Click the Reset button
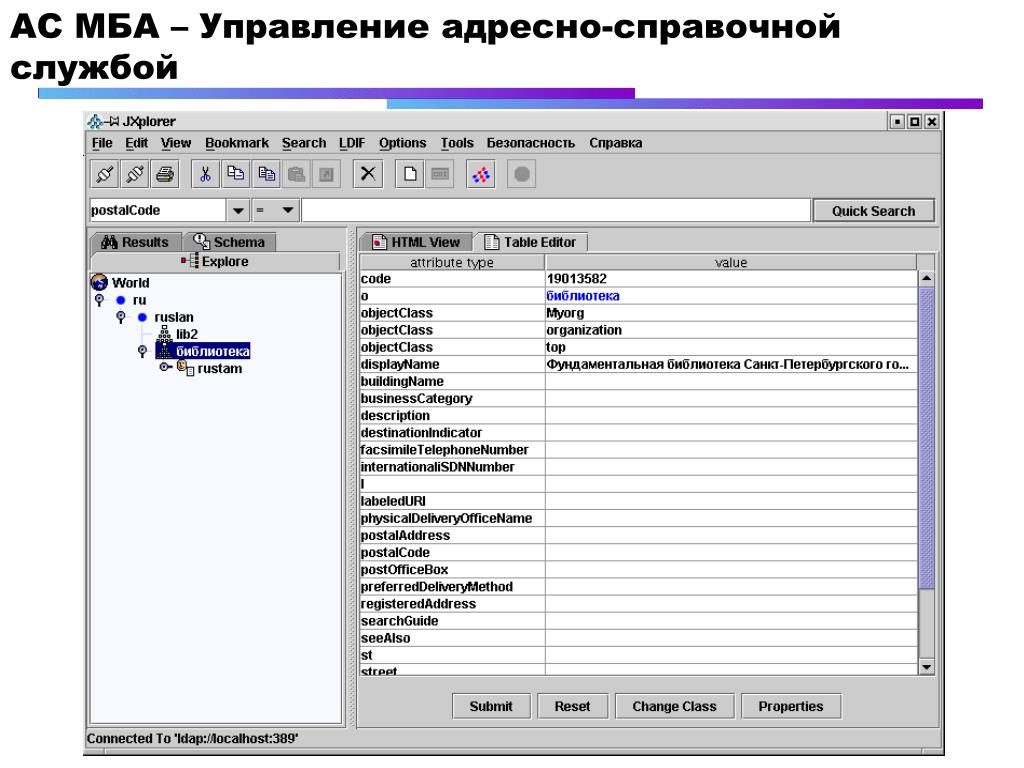 click(572, 706)
